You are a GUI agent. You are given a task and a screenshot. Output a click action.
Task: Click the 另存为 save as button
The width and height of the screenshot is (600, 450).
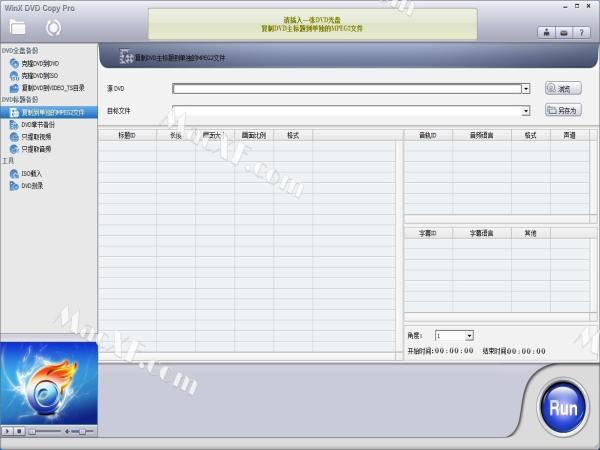[563, 110]
